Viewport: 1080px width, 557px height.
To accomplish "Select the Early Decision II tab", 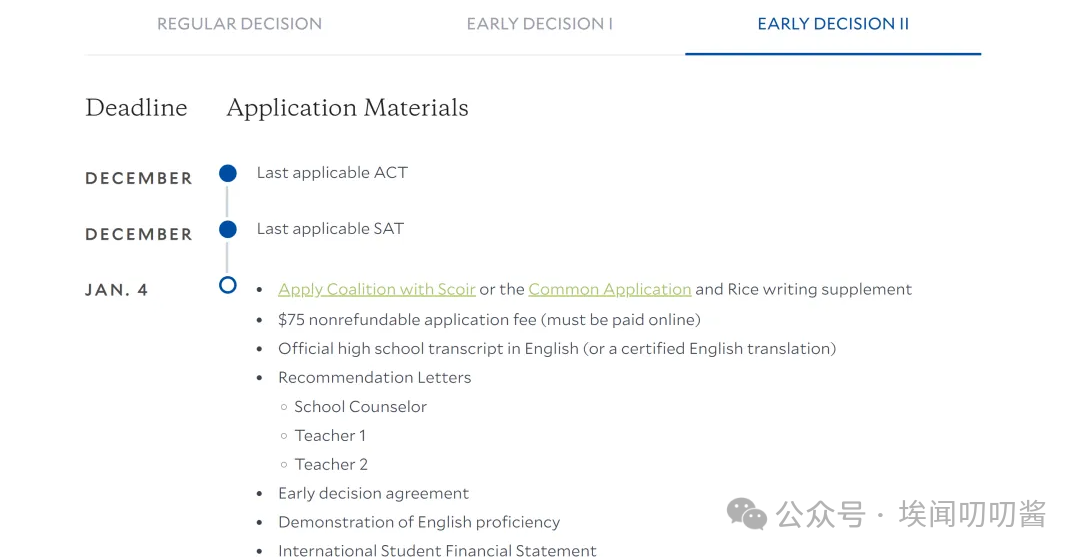I will click(x=833, y=24).
